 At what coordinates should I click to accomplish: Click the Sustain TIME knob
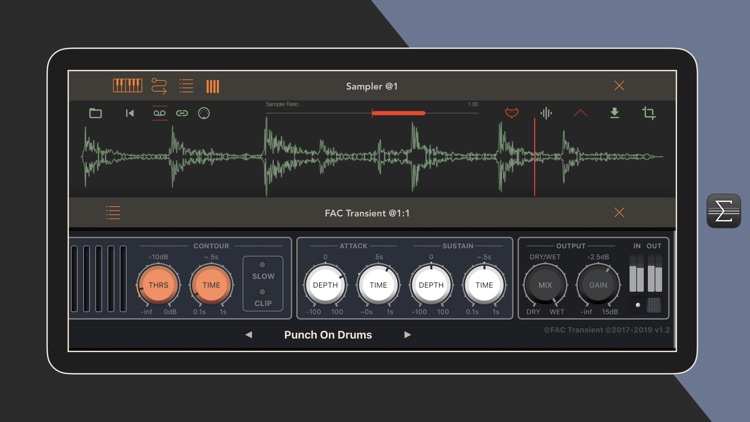484,285
